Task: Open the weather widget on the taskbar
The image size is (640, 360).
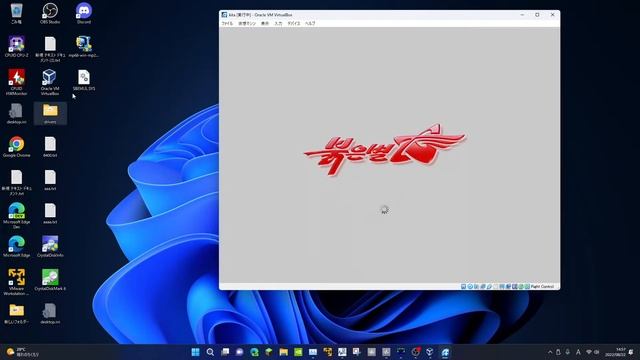Action: pos(23,352)
